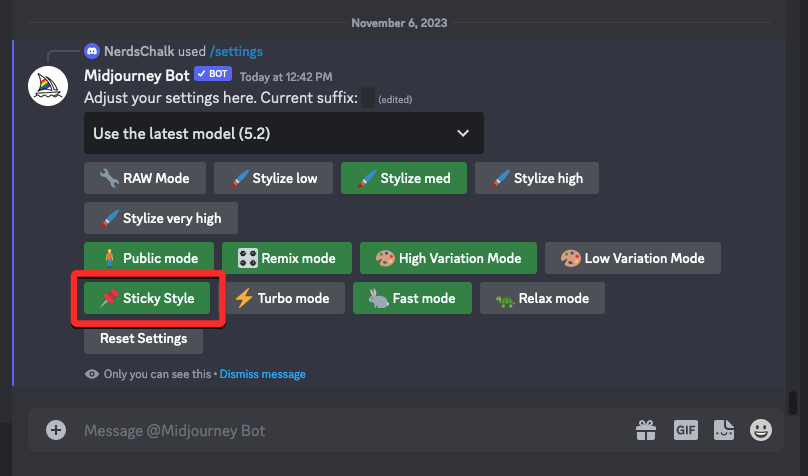808x476 pixels.
Task: Click the November 6, 2023 date divider text
Action: tap(399, 23)
